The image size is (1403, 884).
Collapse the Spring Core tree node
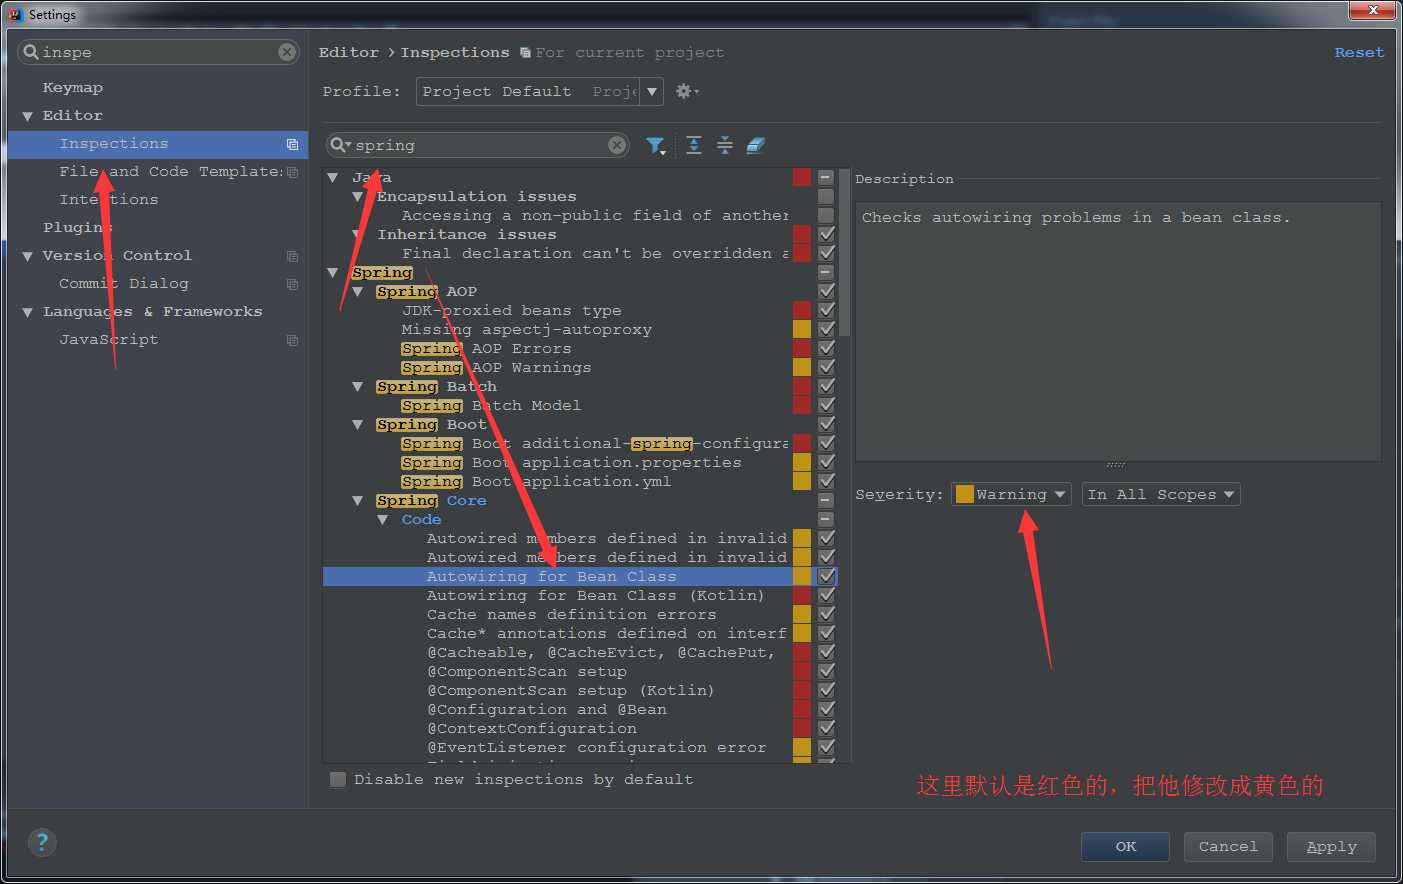coord(358,500)
